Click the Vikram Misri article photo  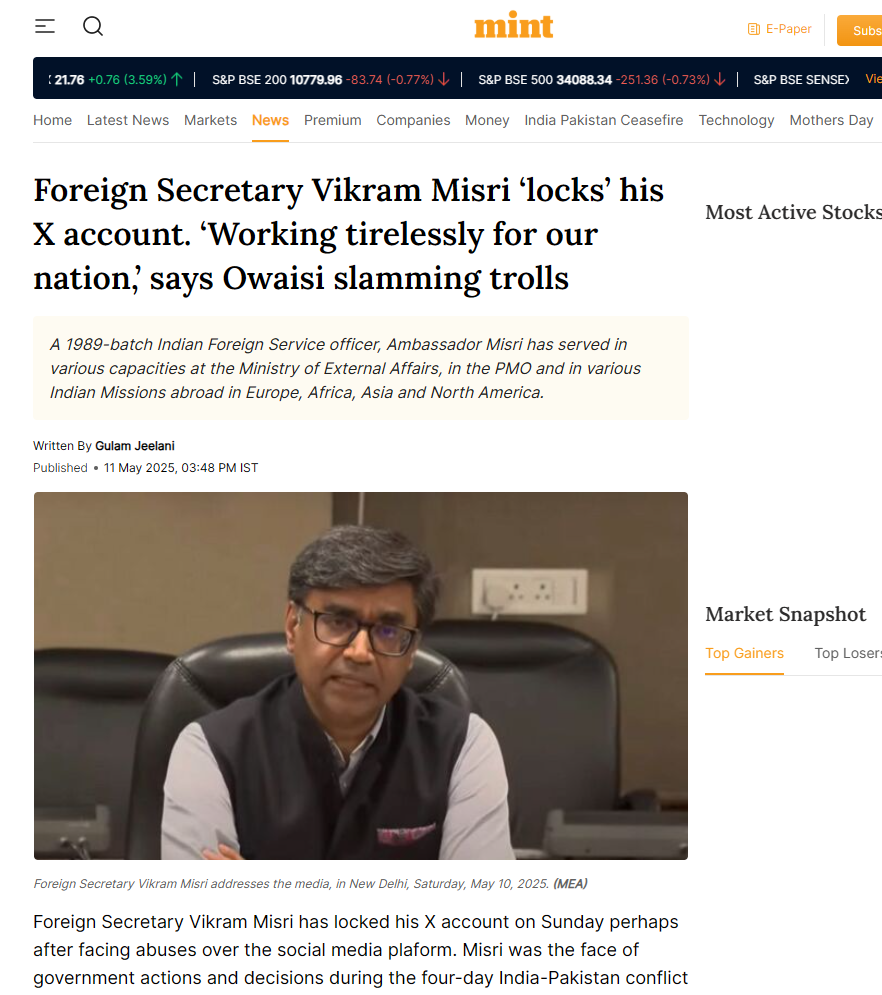361,676
